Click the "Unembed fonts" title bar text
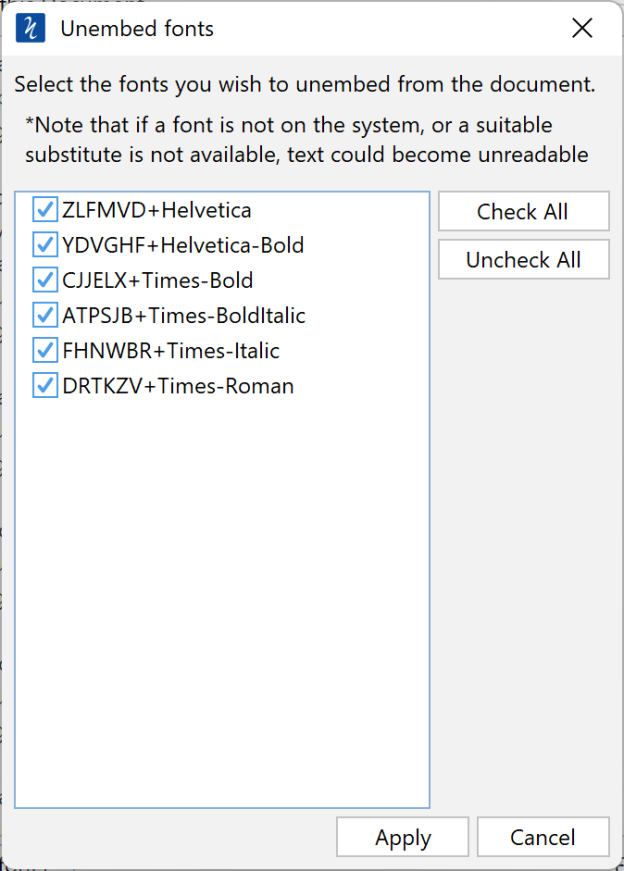Screen dimensions: 624x871 tap(137, 28)
